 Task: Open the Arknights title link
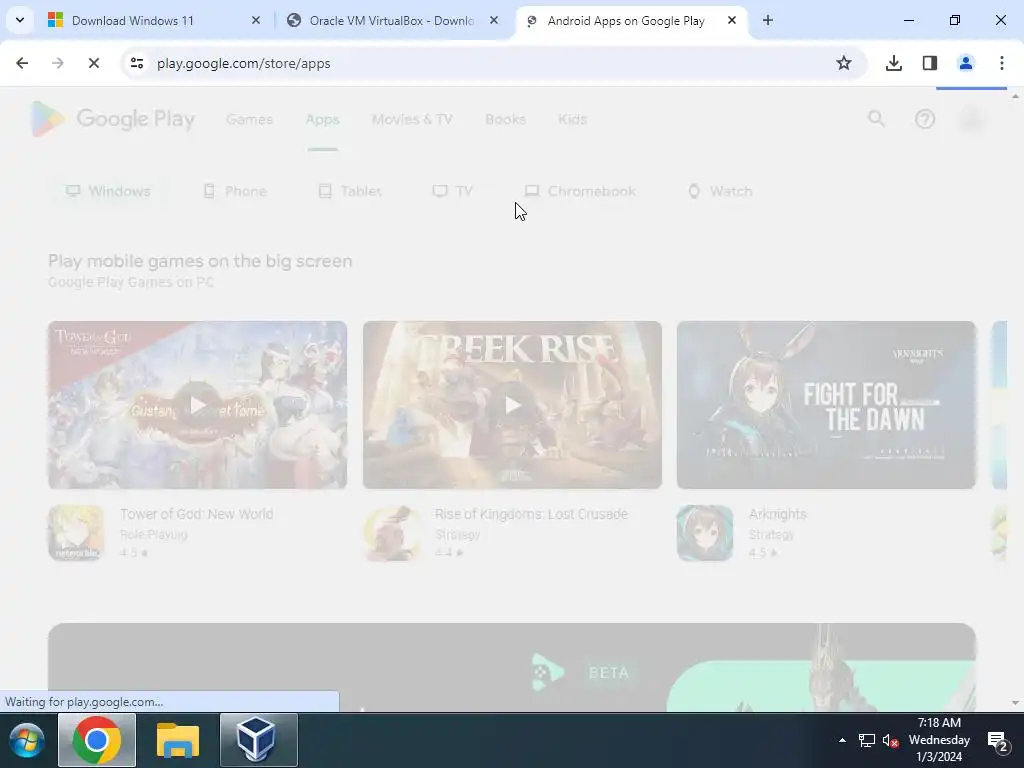click(x=777, y=514)
